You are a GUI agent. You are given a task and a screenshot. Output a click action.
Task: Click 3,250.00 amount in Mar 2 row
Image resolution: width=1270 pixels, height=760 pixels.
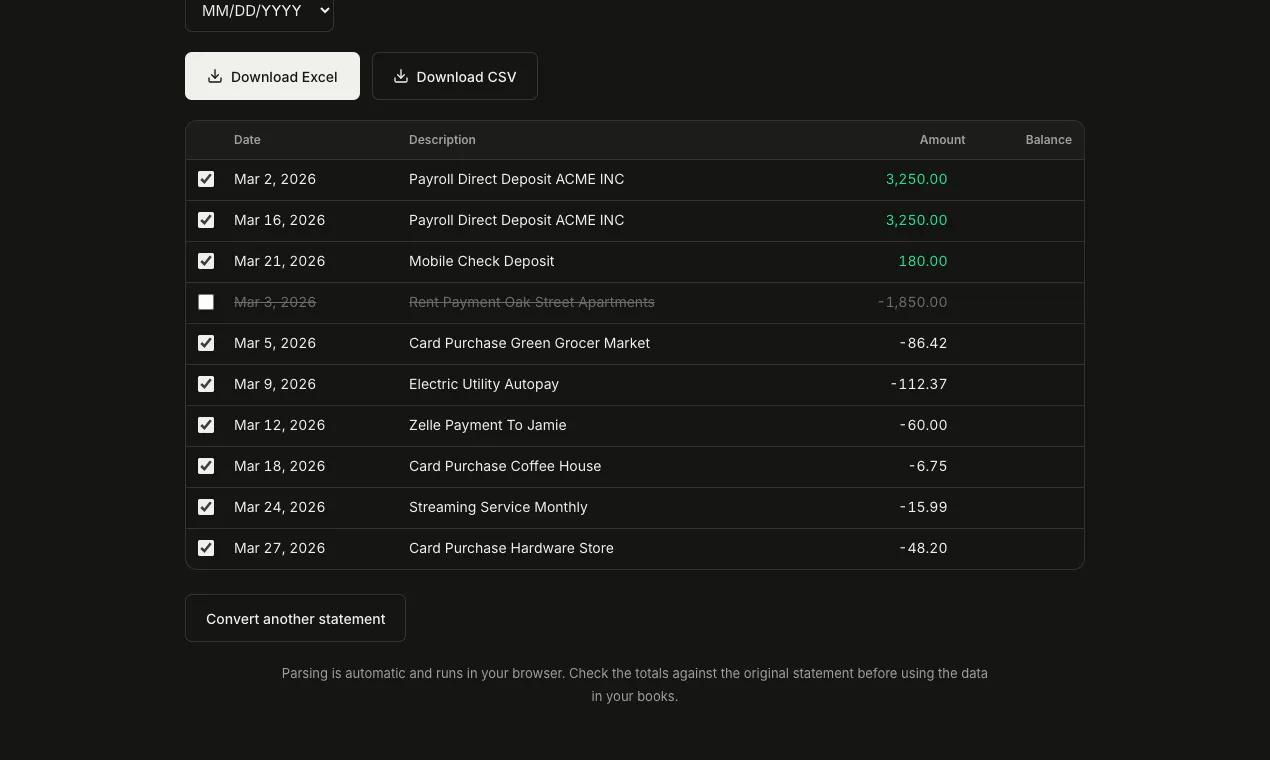916,179
